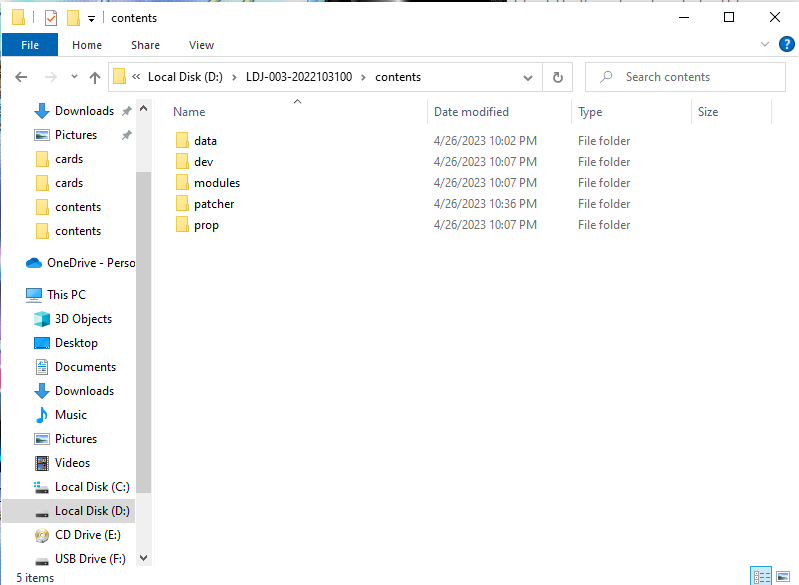Open the Share ribbon tab
This screenshot has height=585, width=799.
(x=145, y=45)
